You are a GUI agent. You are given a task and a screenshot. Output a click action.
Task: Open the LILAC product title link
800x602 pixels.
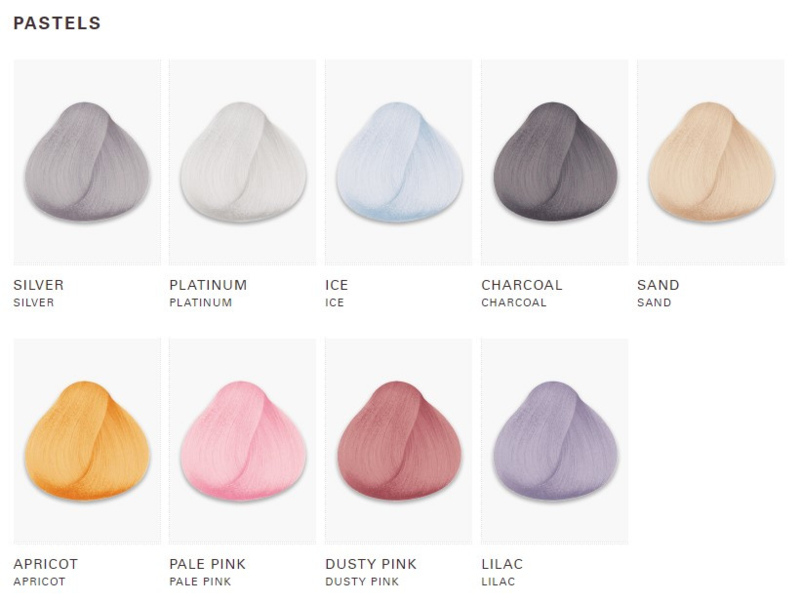(x=502, y=564)
